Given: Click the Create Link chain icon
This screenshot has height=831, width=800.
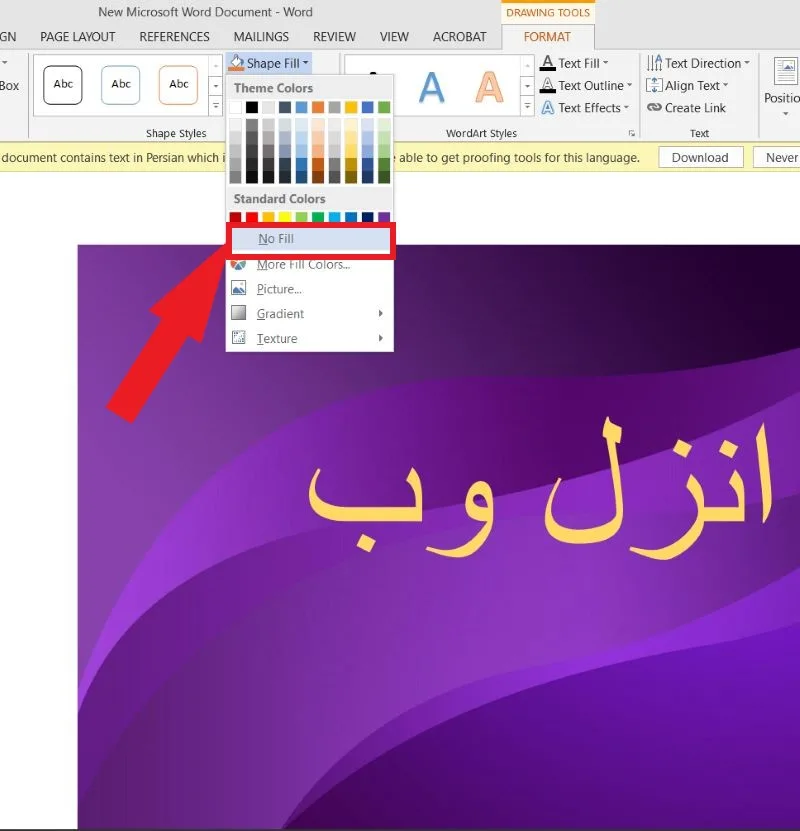Looking at the screenshot, I should [654, 108].
